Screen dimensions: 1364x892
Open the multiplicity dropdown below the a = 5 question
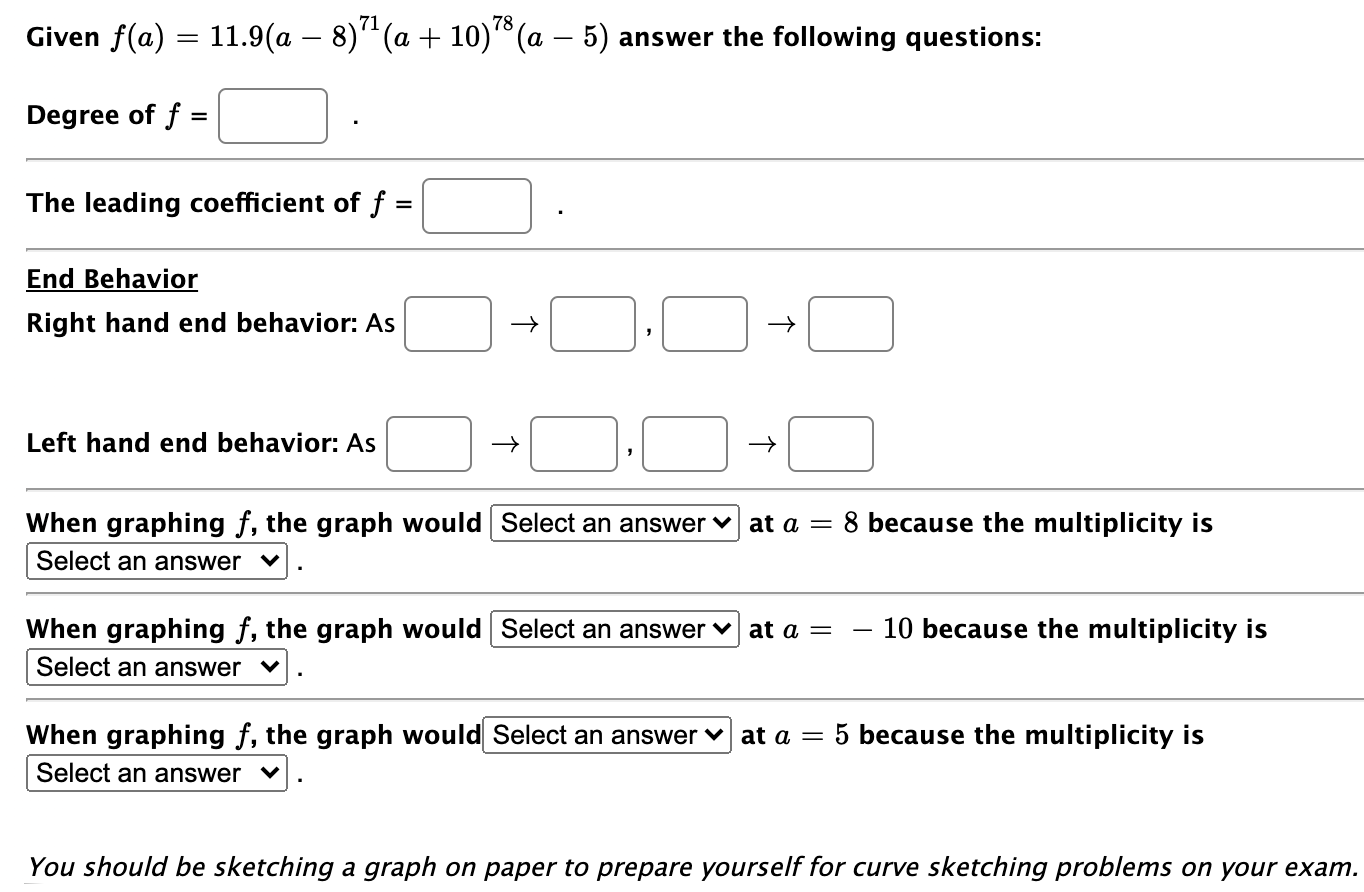tap(156, 773)
